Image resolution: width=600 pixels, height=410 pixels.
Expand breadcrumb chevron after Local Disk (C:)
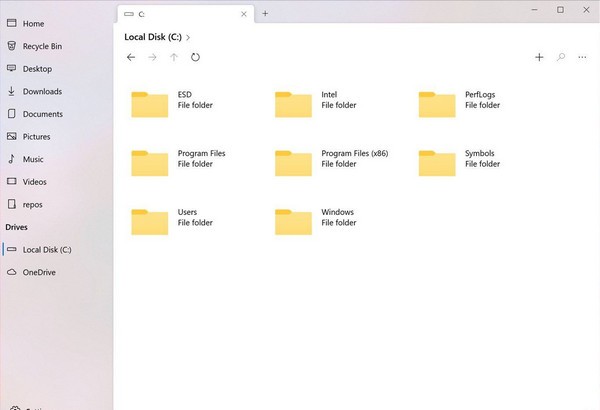click(188, 37)
